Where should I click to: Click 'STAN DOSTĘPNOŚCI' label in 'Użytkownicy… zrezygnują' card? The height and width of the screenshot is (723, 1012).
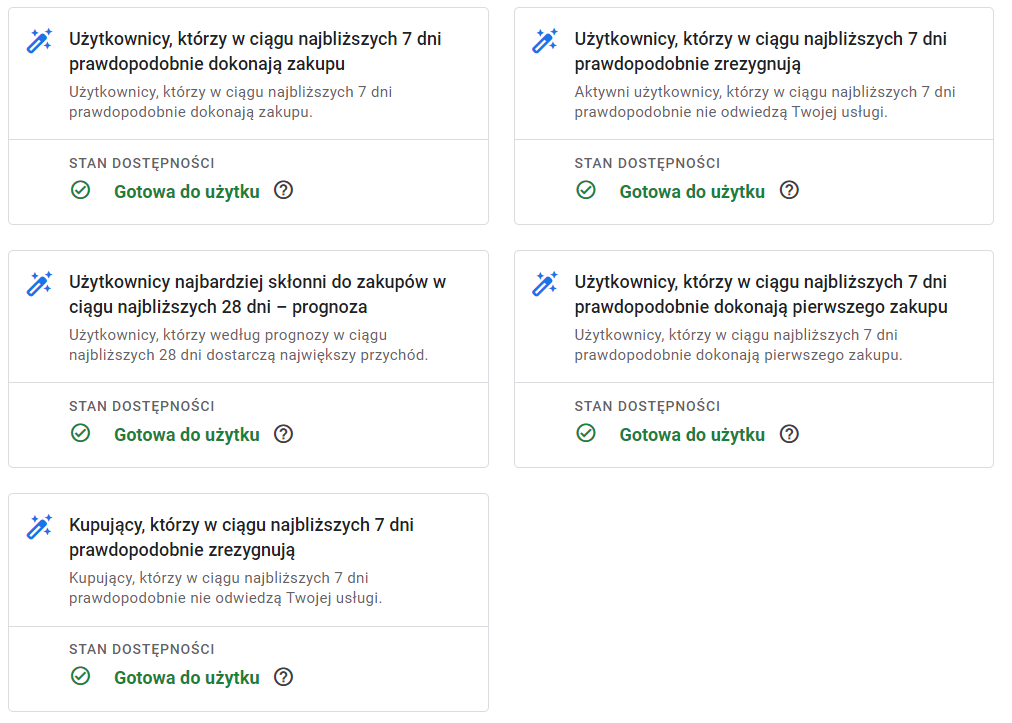[x=647, y=163]
